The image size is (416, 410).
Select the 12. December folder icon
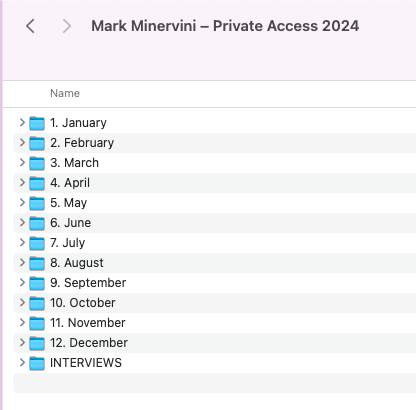coord(37,343)
